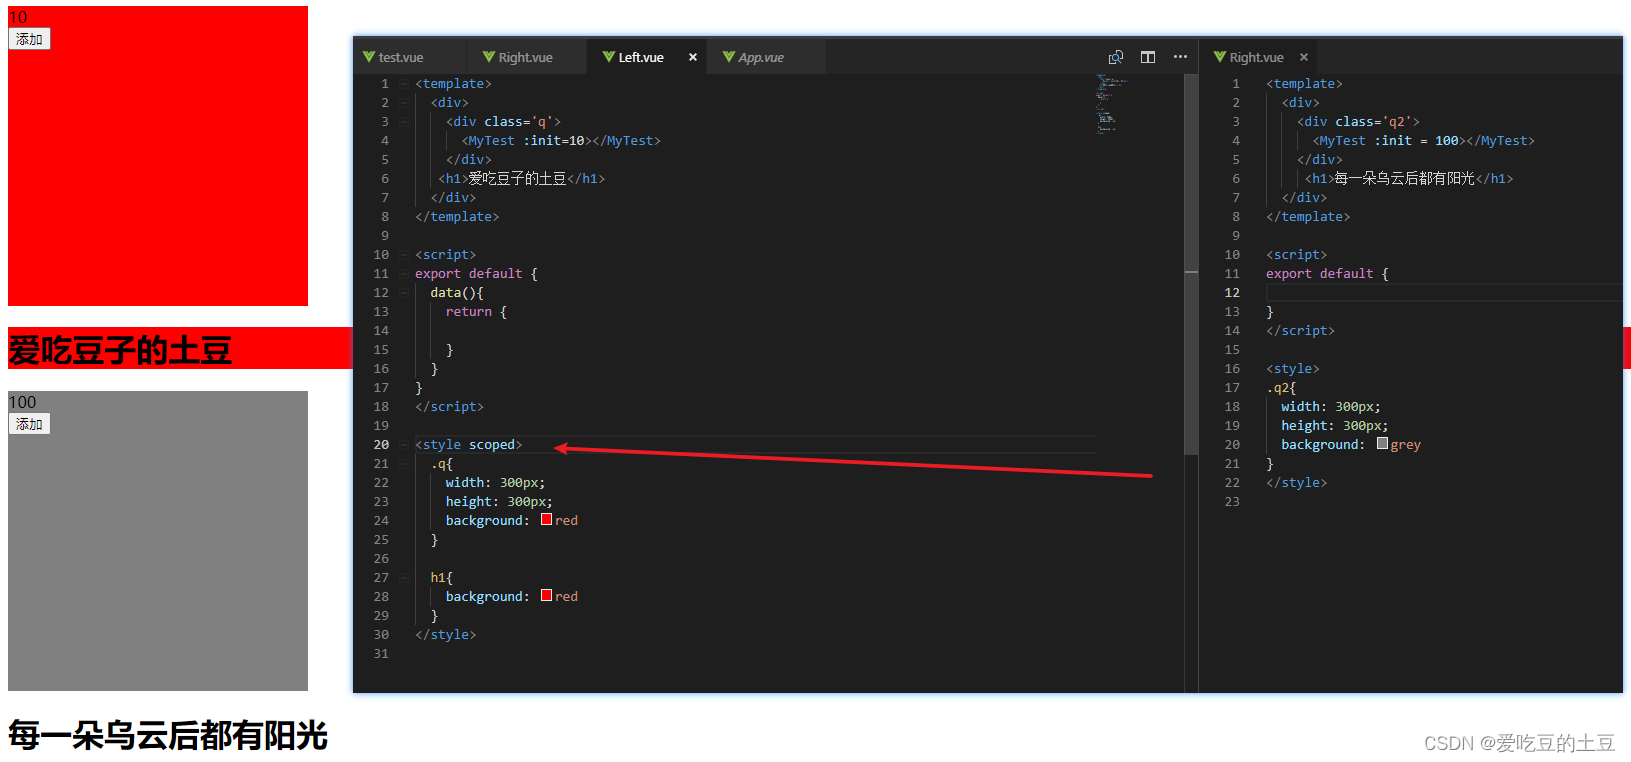
Task: Collapse the data() function at line 12 in Left.vue
Action: pos(404,293)
